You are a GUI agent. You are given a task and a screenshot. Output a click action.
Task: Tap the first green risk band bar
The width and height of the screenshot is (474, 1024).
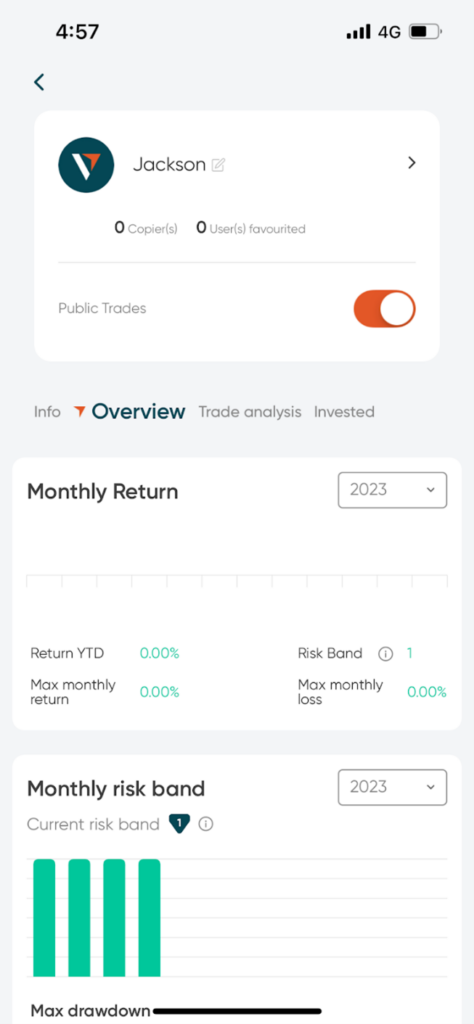44,918
